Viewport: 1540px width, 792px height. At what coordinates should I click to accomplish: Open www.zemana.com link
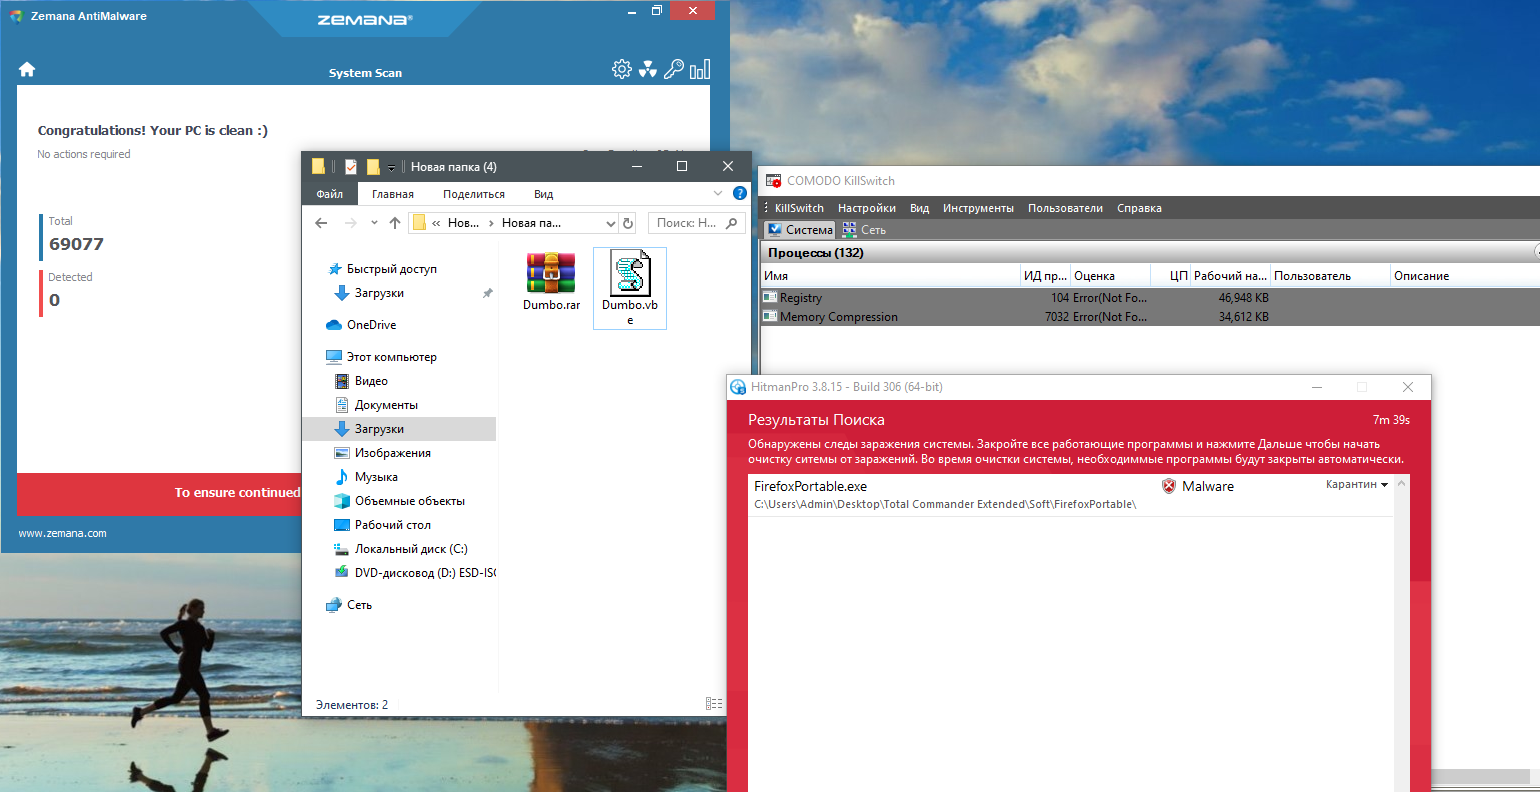[62, 533]
